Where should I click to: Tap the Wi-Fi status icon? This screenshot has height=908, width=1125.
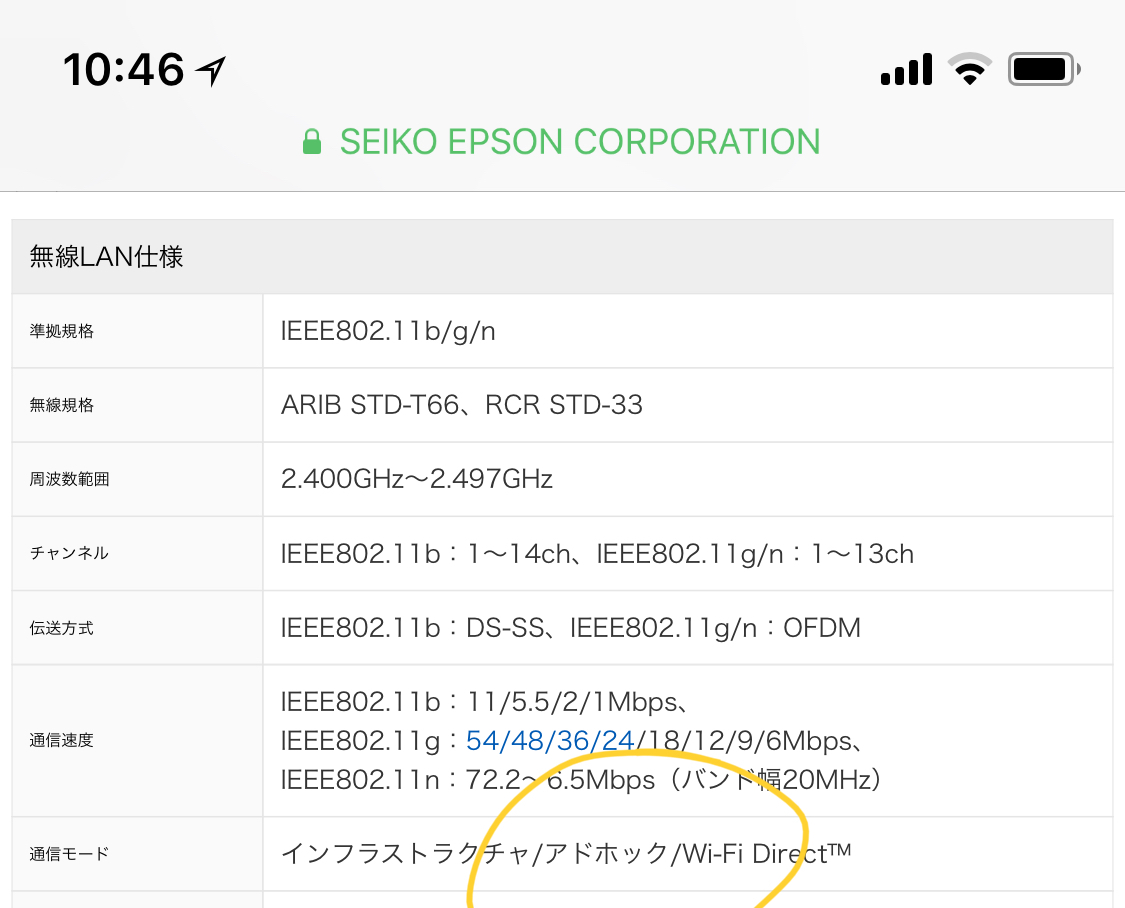tap(969, 70)
